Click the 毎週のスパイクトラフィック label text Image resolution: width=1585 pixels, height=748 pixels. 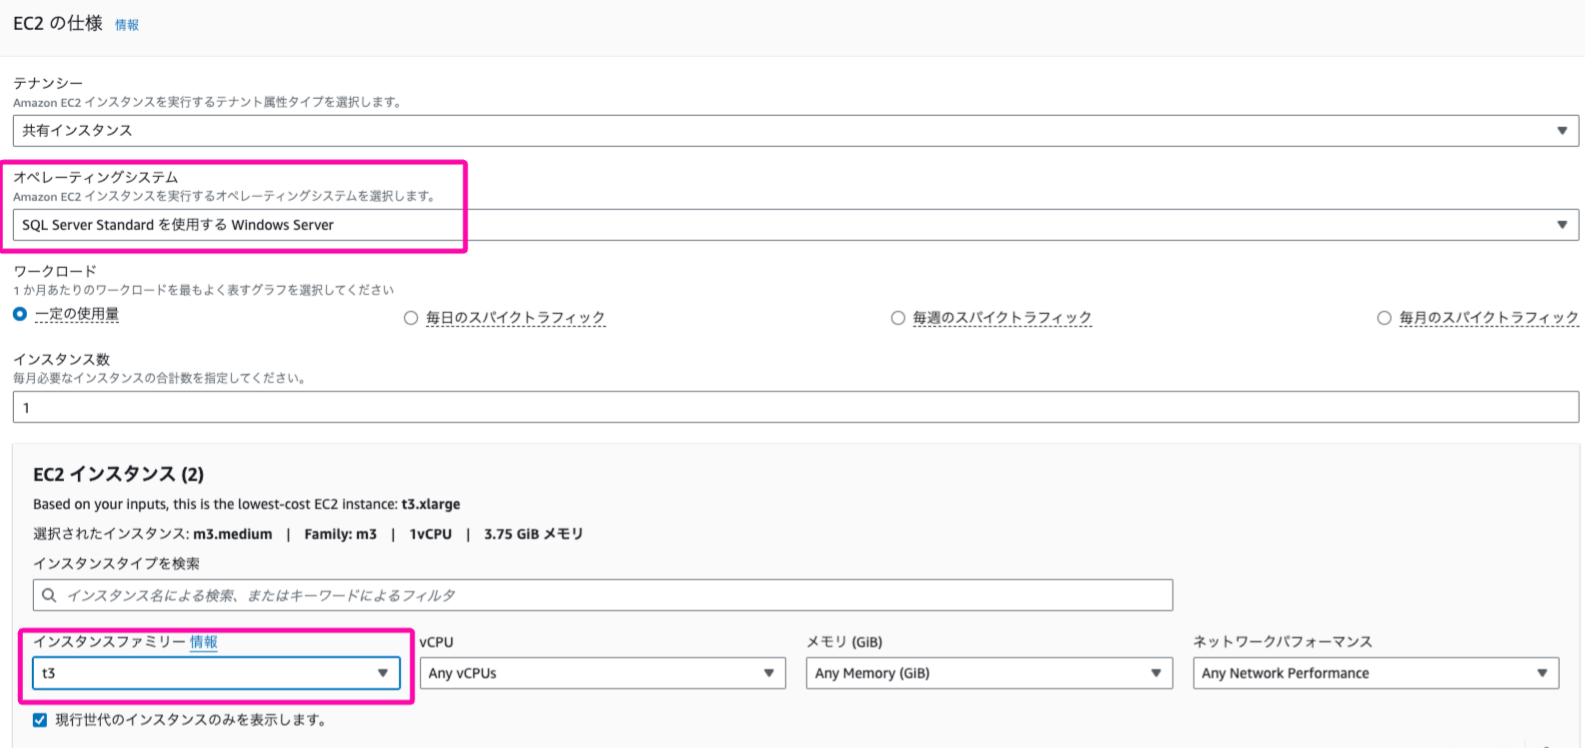1002,318
